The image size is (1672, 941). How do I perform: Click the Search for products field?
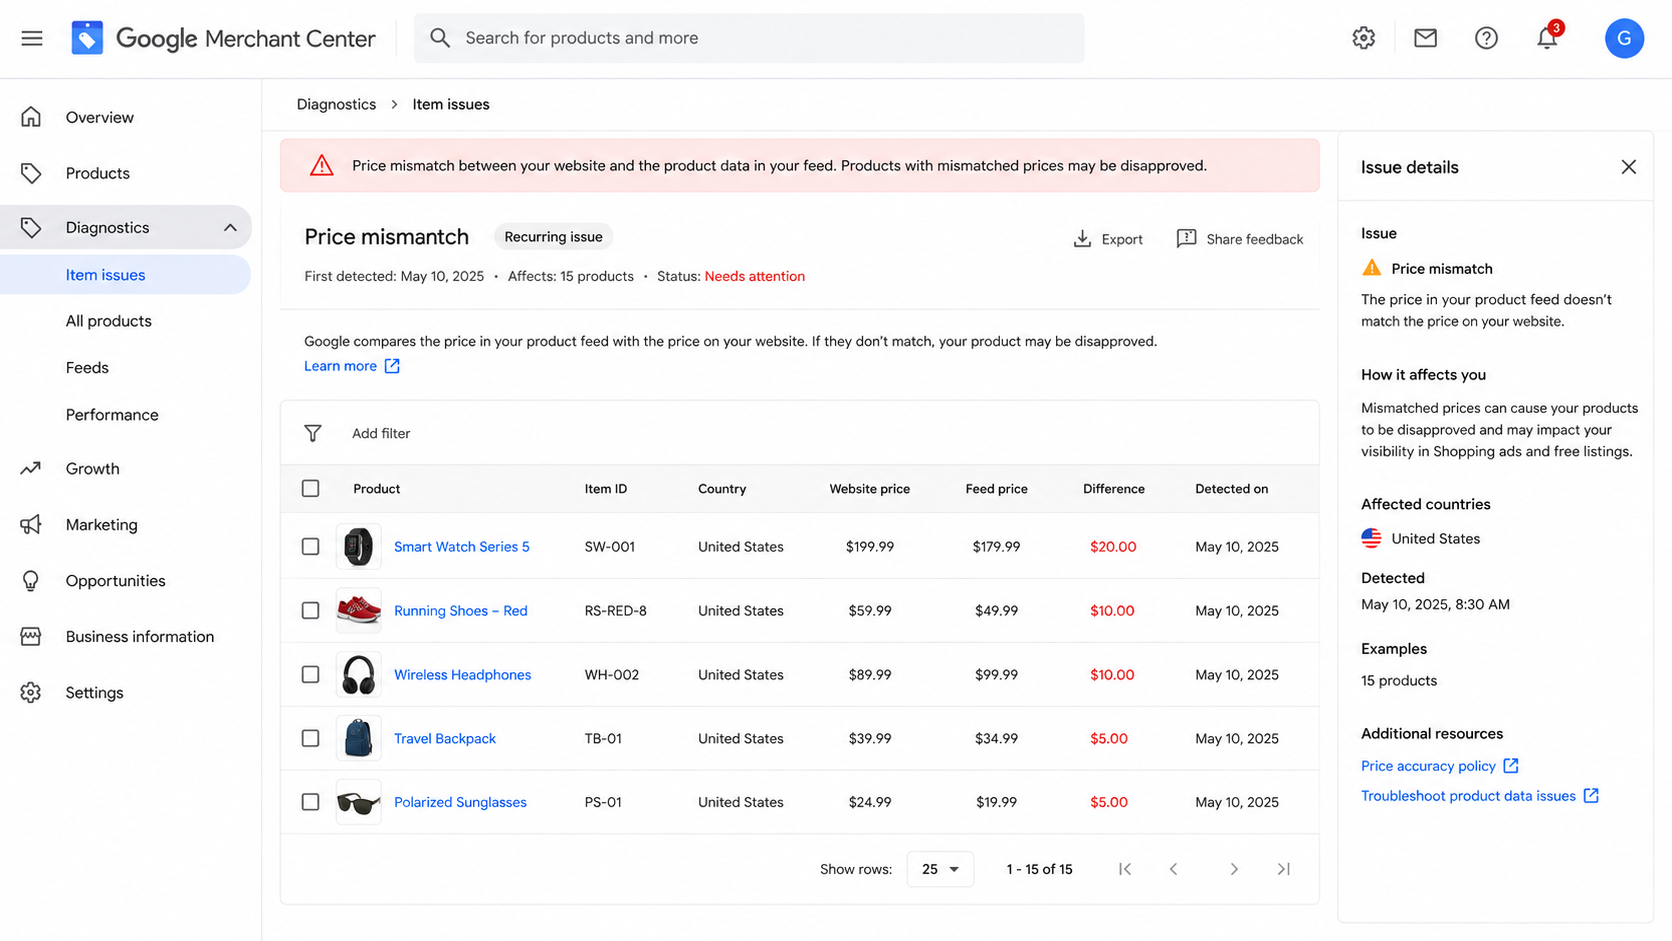[x=749, y=38]
